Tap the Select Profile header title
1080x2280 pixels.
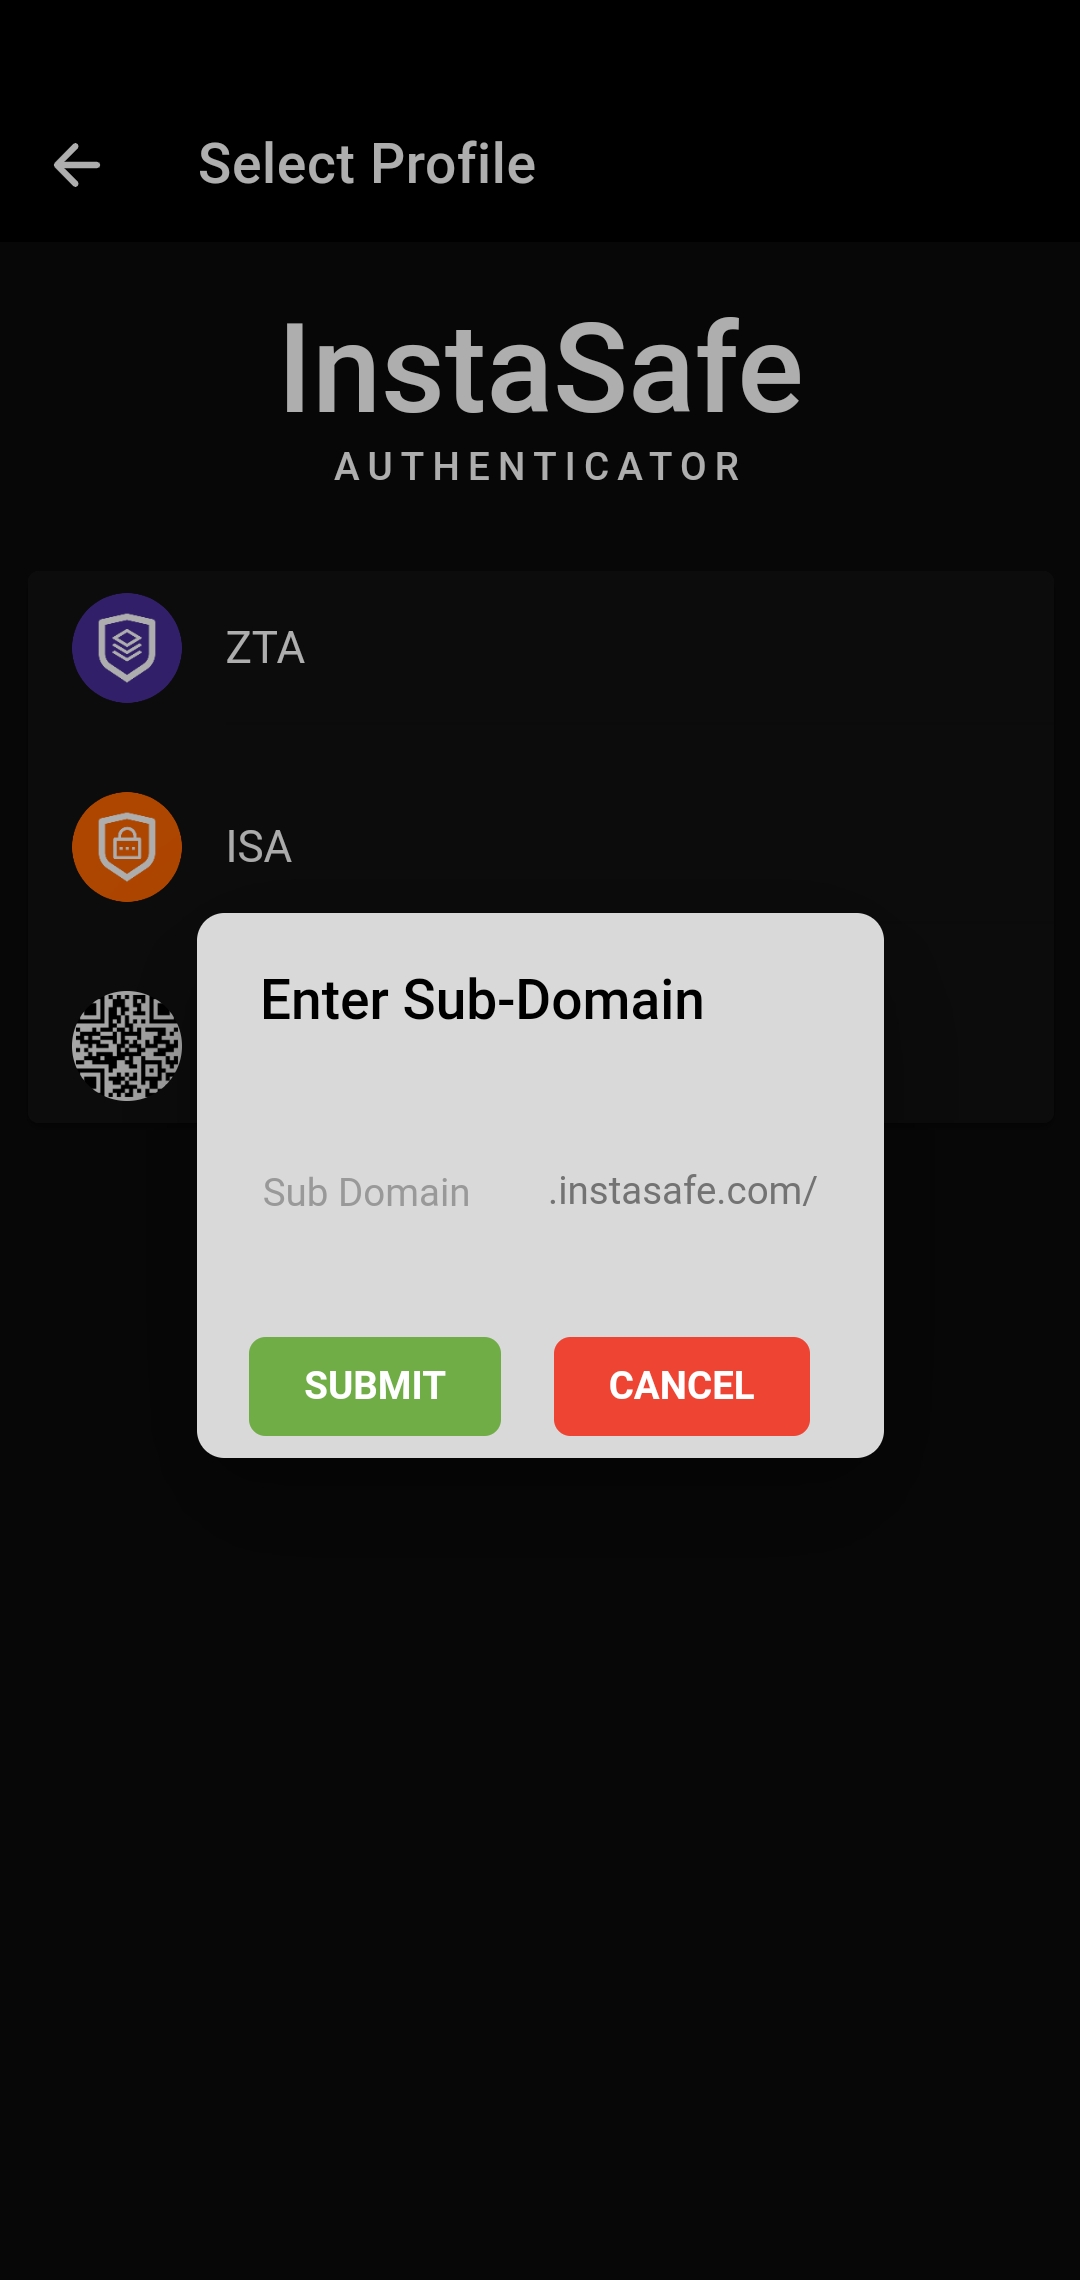pyautogui.click(x=367, y=164)
